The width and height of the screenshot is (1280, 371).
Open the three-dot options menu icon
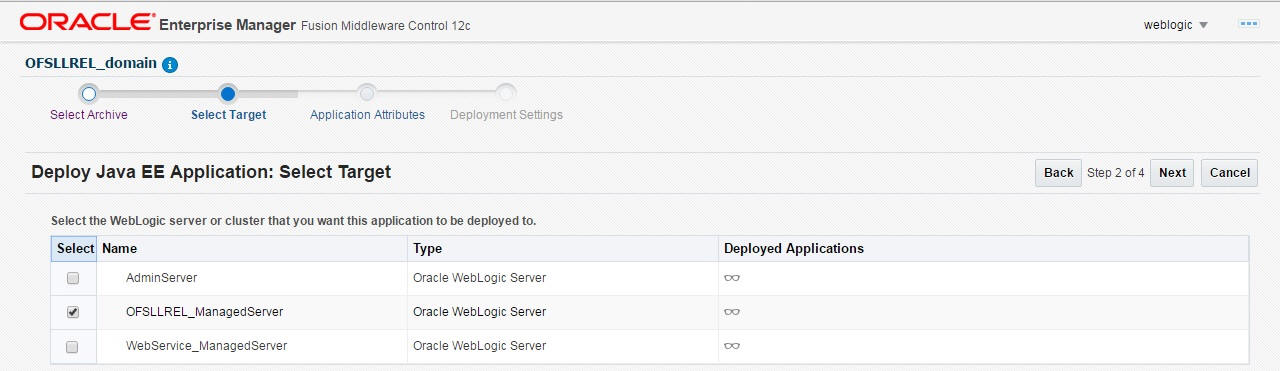pos(1248,24)
